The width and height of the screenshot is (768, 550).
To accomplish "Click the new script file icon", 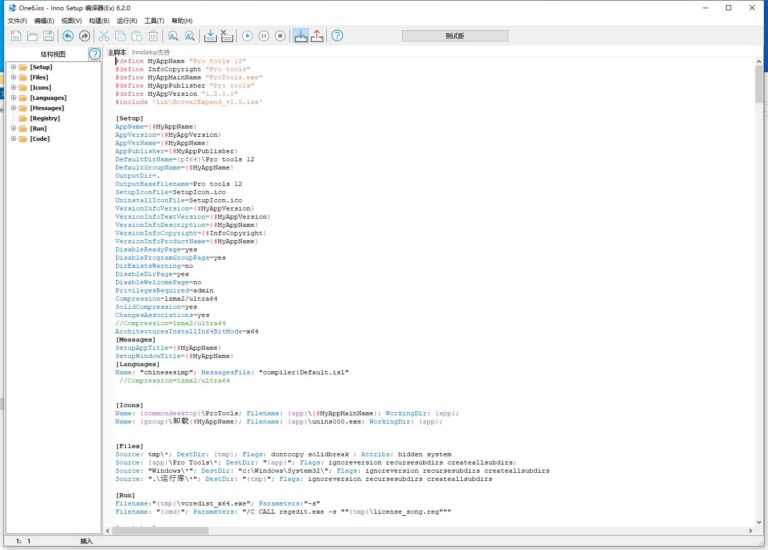I will point(16,36).
